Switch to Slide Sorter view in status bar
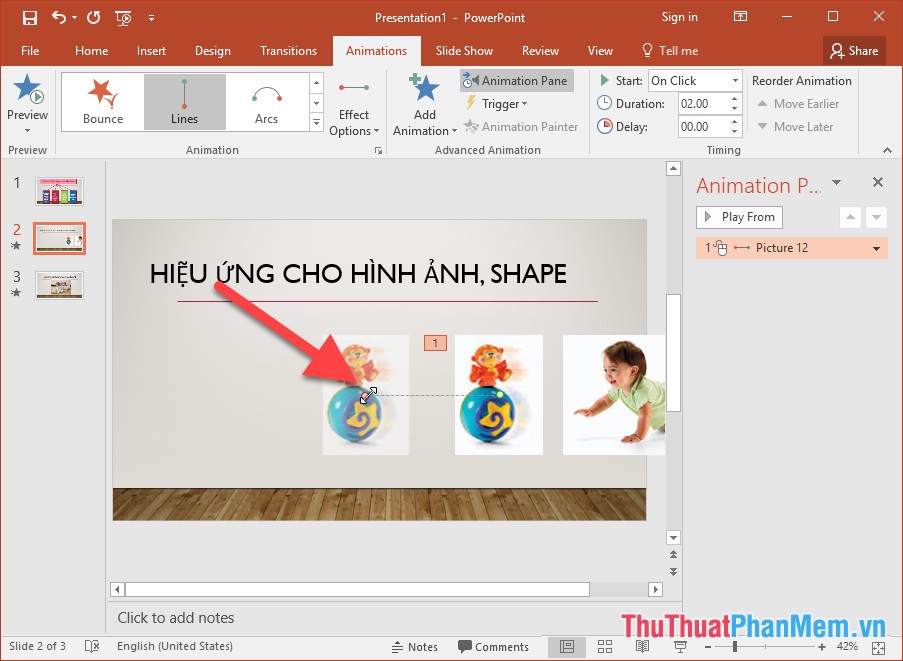This screenshot has width=903, height=661. click(x=604, y=647)
